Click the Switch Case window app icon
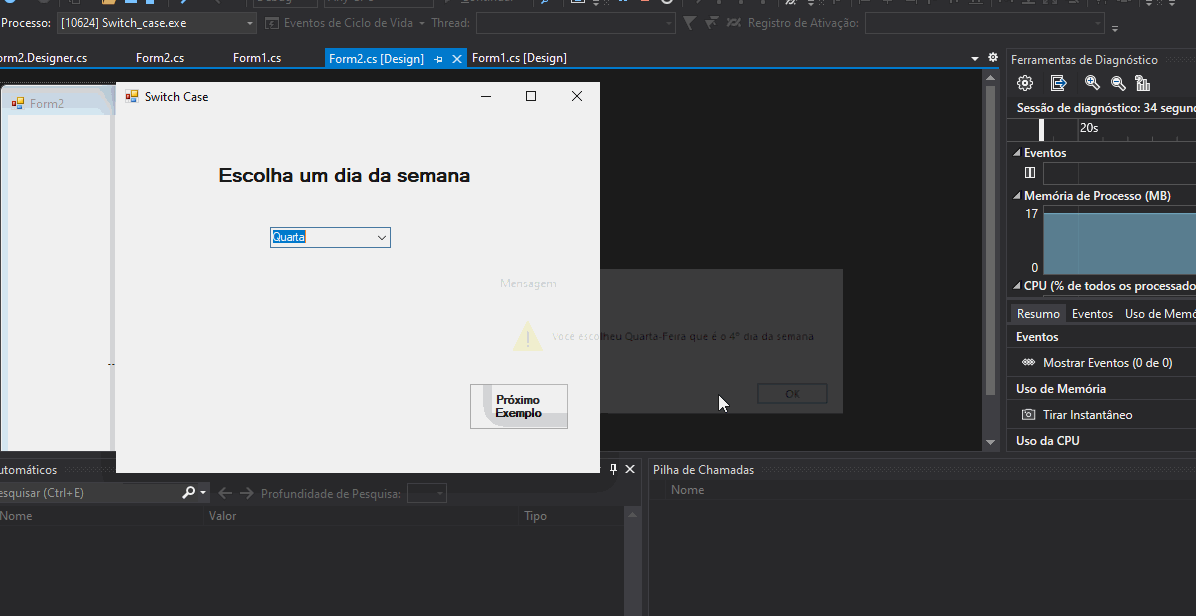The image size is (1196, 616). (132, 96)
